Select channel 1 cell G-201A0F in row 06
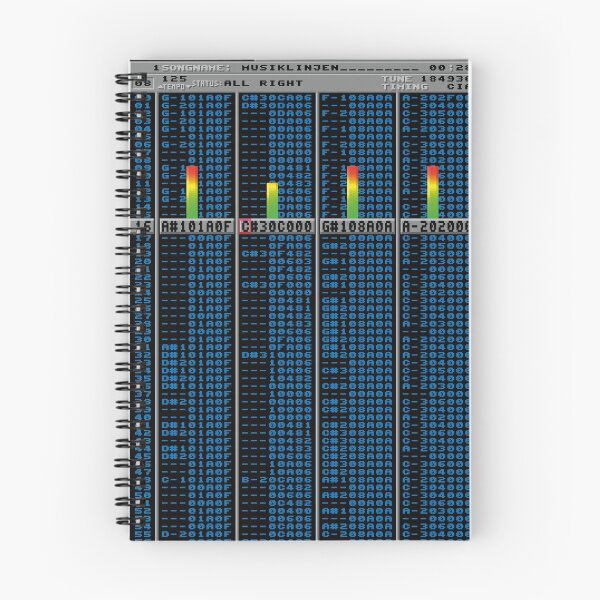The image size is (600, 600). tap(197, 145)
